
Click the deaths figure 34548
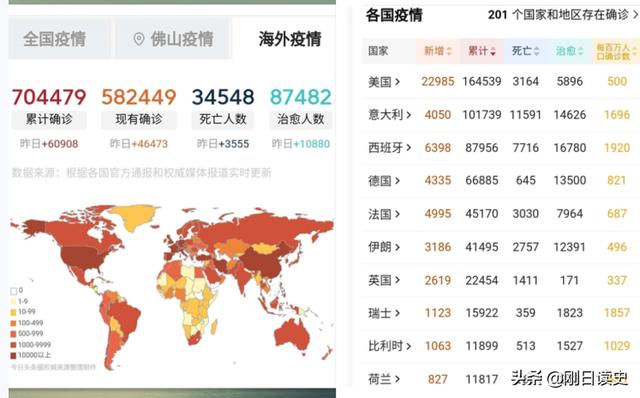(x=223, y=97)
